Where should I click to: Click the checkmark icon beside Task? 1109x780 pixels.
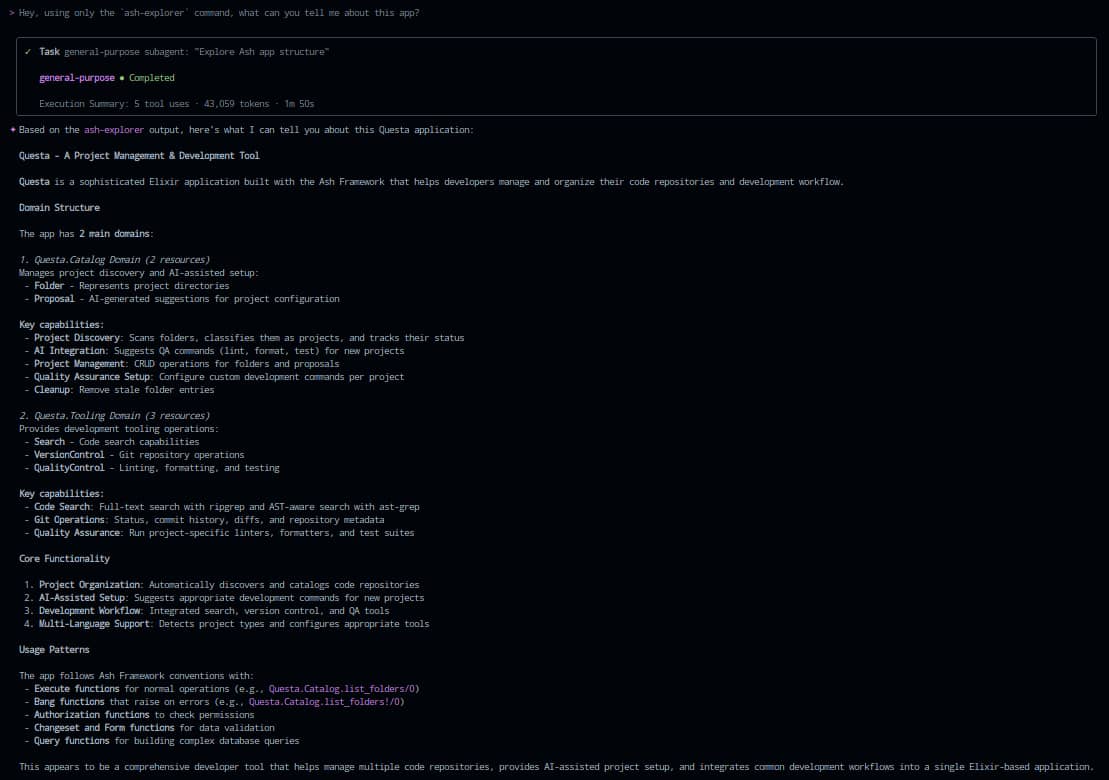coord(28,51)
